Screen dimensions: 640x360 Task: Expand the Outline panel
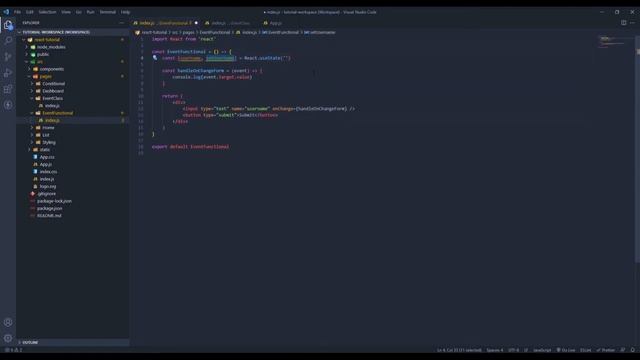[x=73, y=342]
